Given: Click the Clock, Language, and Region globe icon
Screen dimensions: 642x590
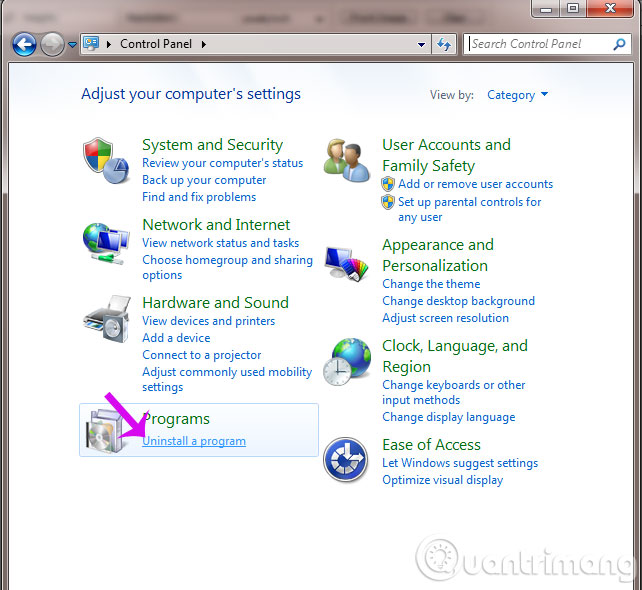Looking at the screenshot, I should 347,362.
